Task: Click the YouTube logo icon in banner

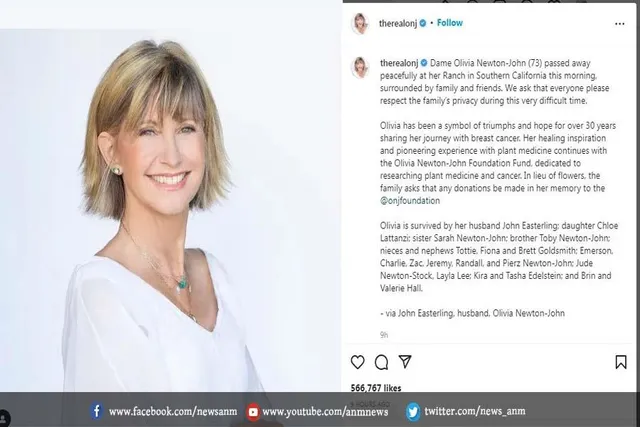Action: click(x=253, y=412)
